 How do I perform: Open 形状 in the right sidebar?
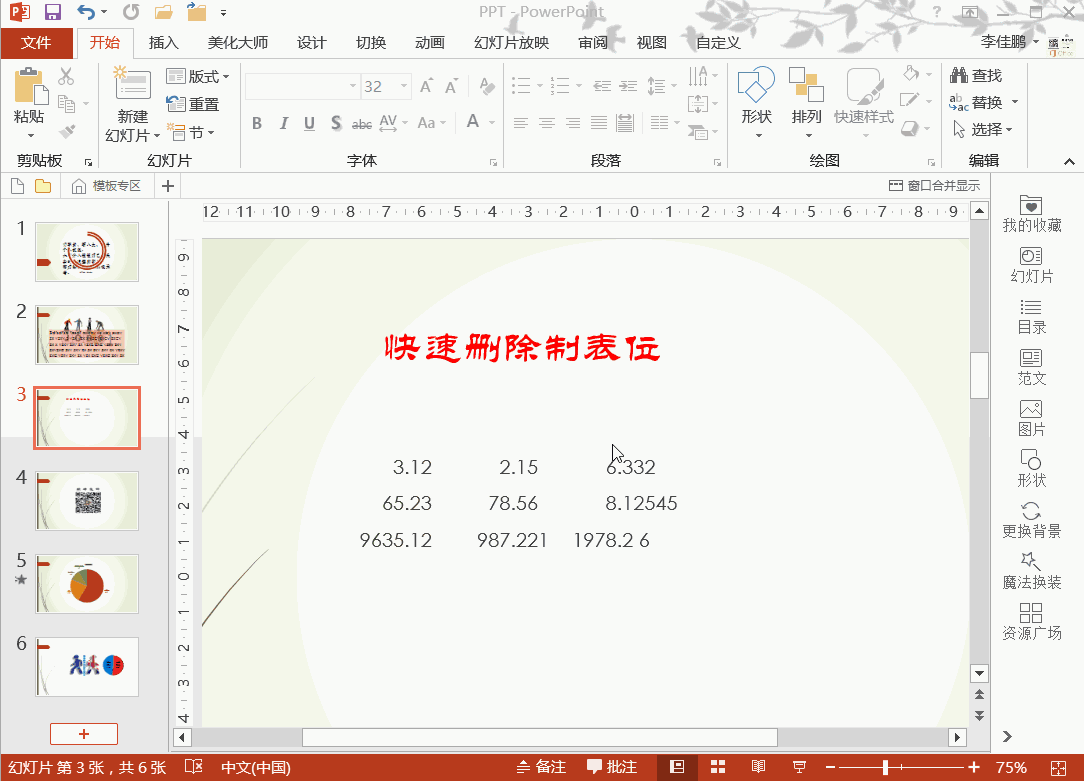[x=1031, y=469]
